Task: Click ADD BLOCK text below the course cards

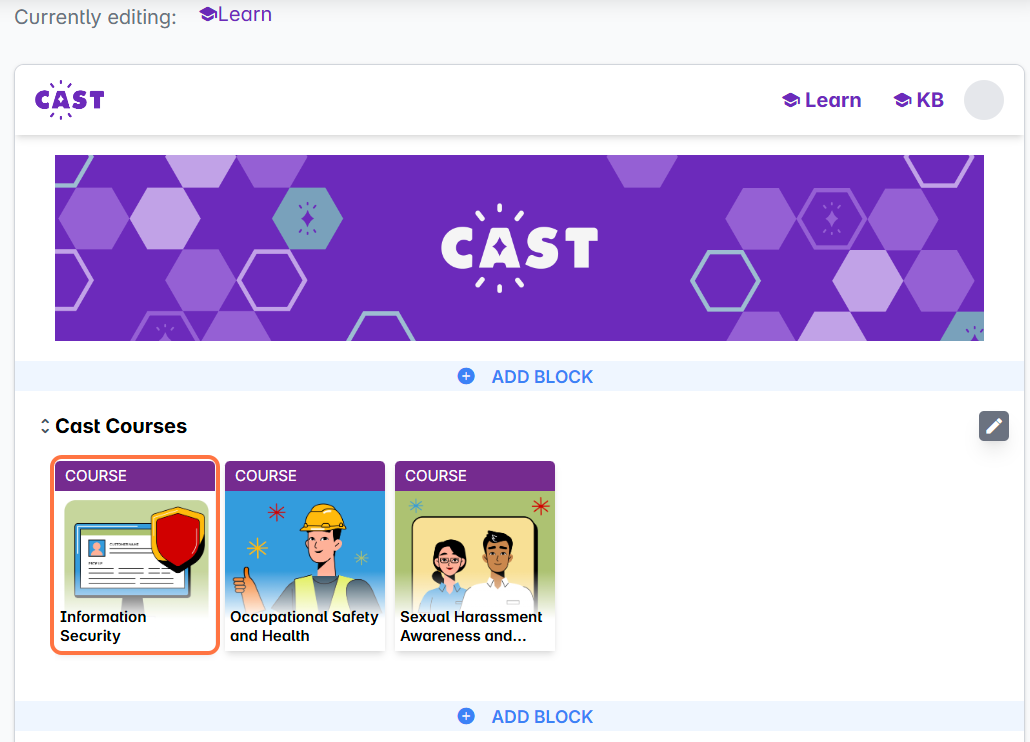Action: 542,717
